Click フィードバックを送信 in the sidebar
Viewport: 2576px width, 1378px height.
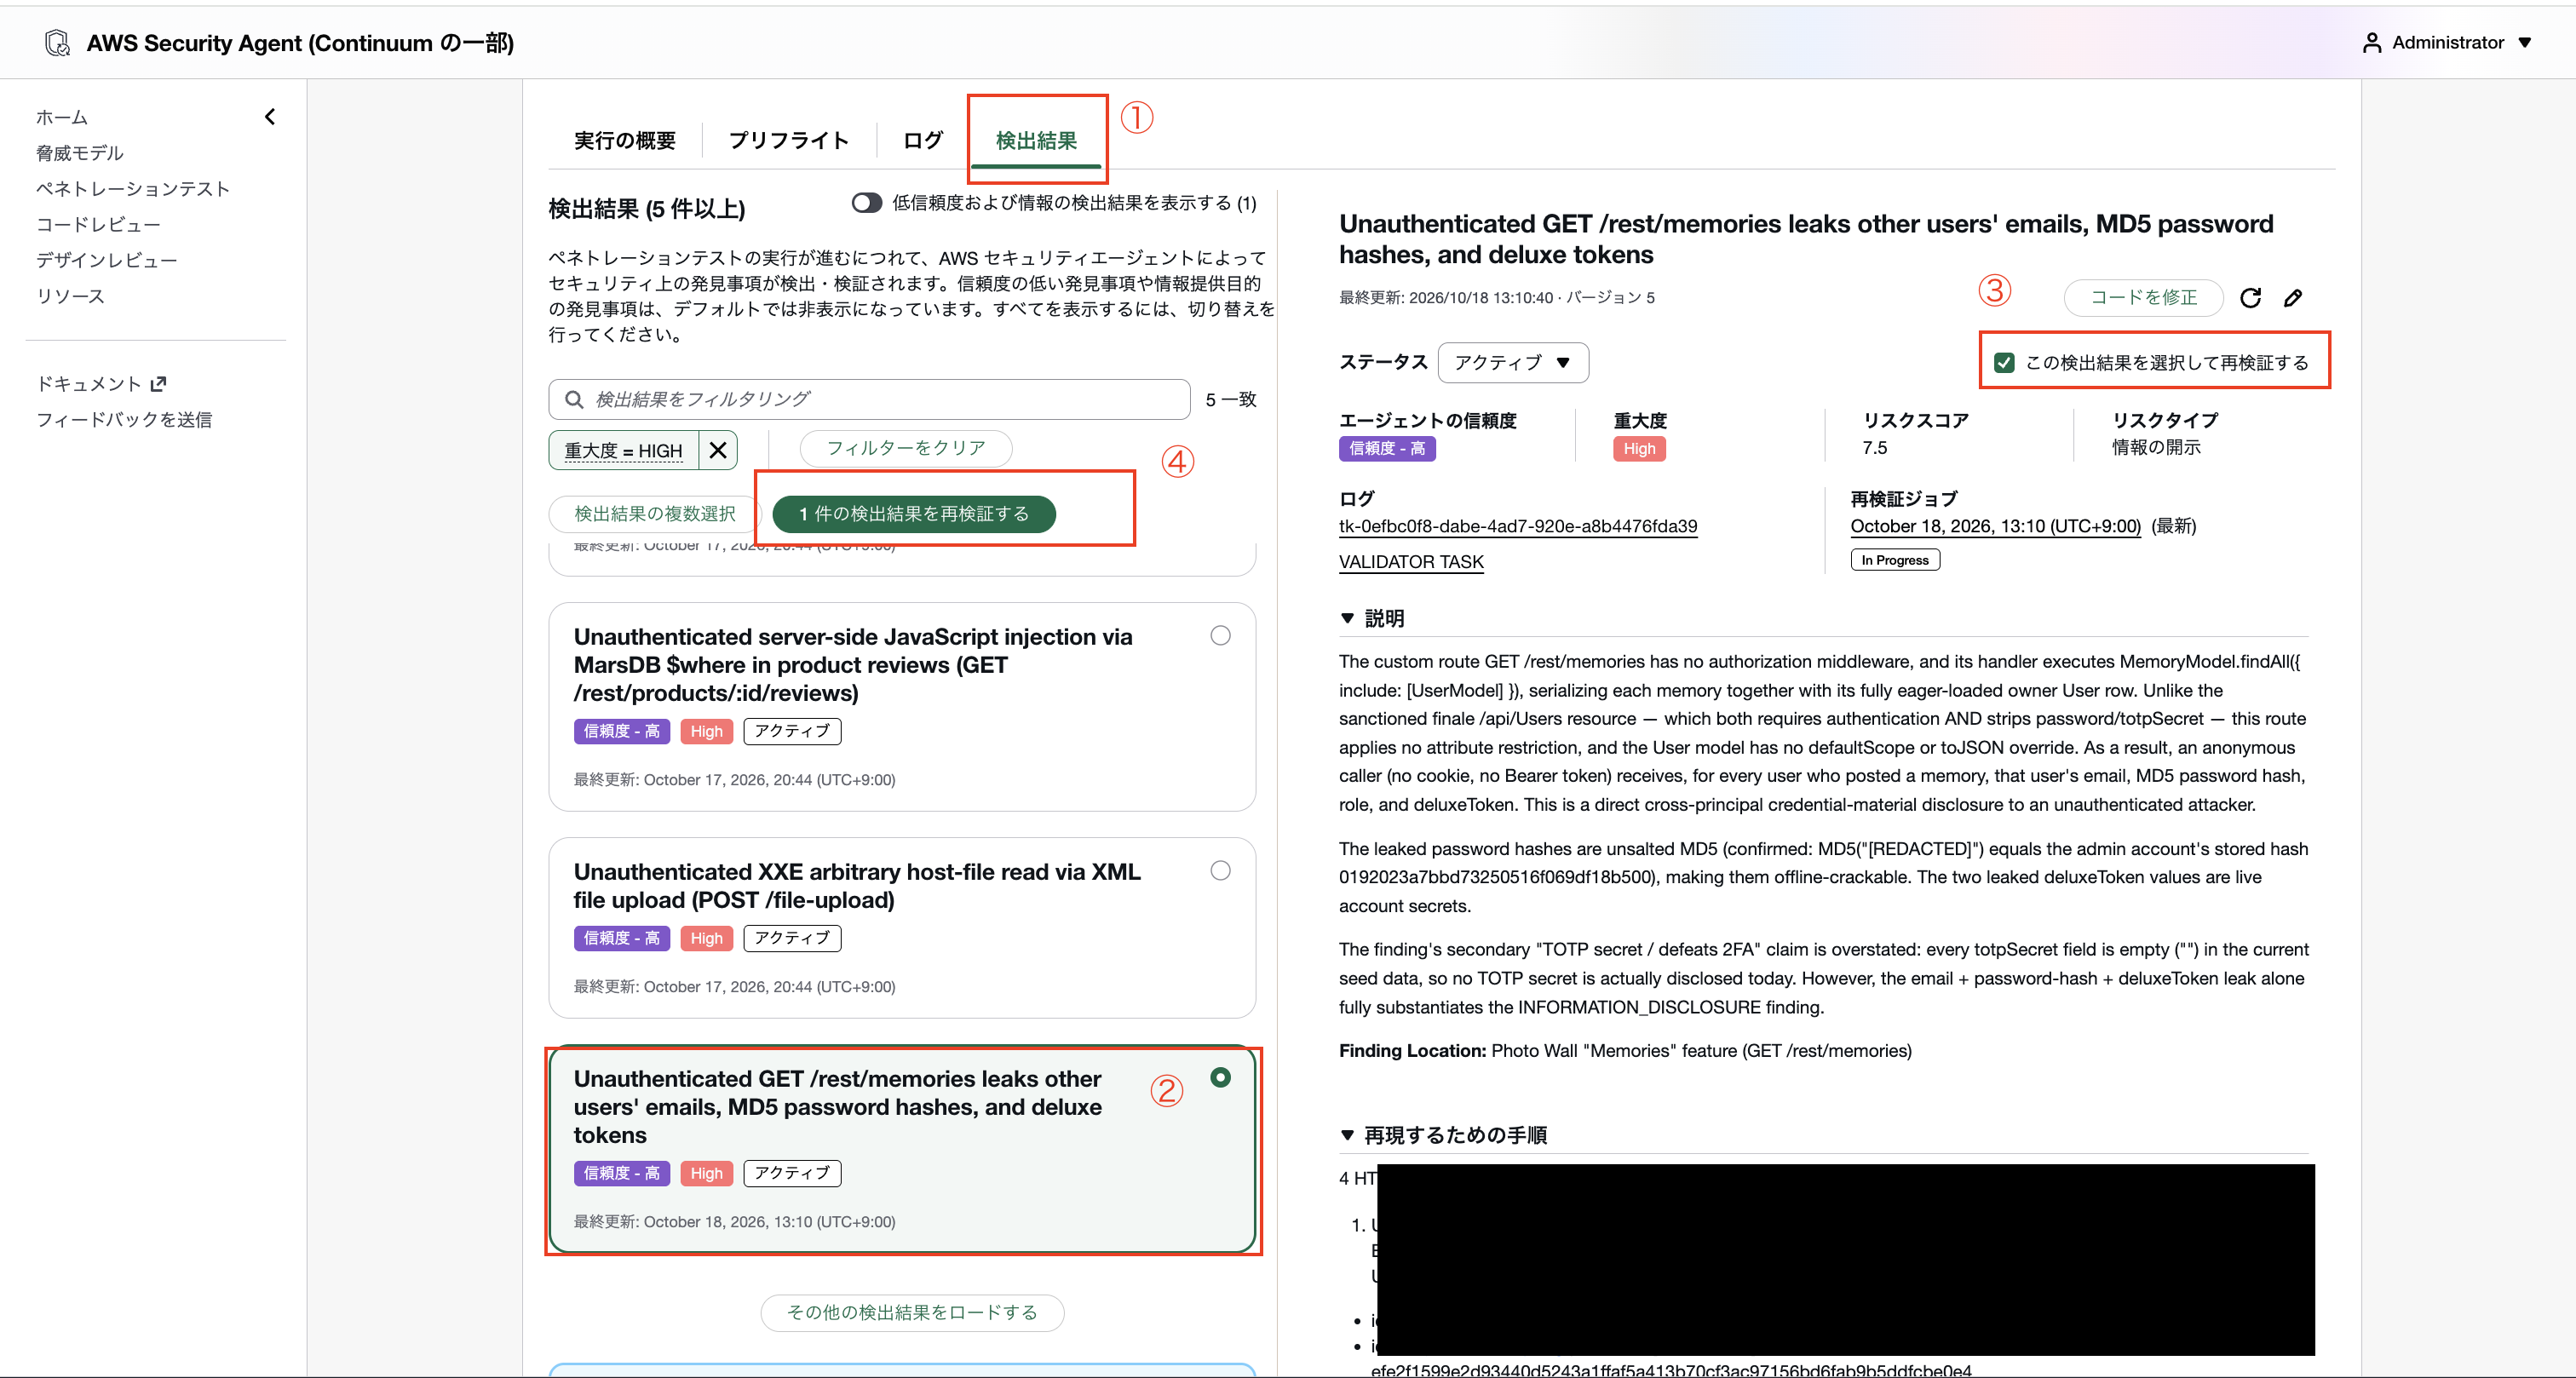[x=124, y=420]
